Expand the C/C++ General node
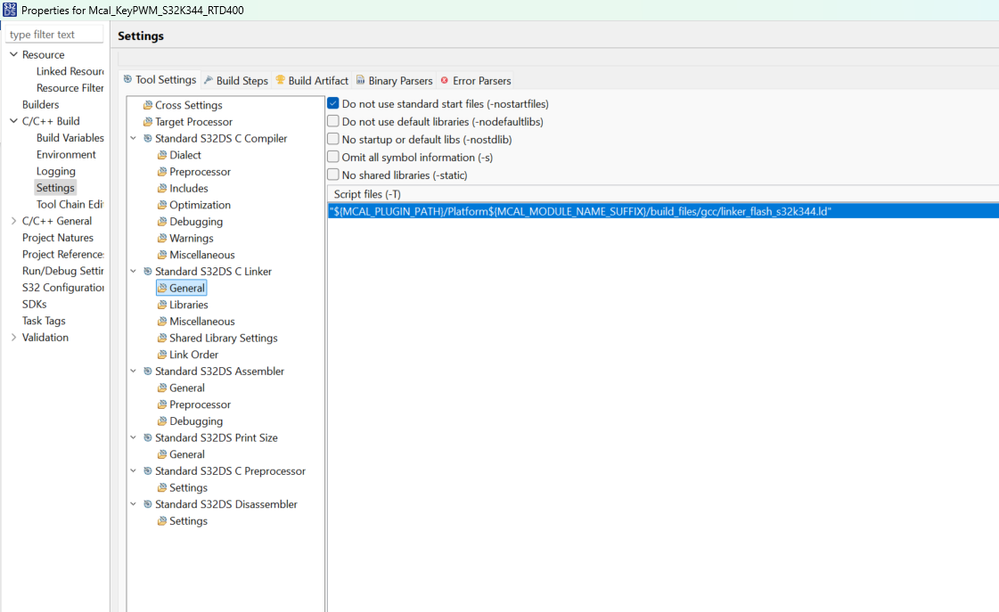Viewport: 999px width, 612px height. point(13,220)
